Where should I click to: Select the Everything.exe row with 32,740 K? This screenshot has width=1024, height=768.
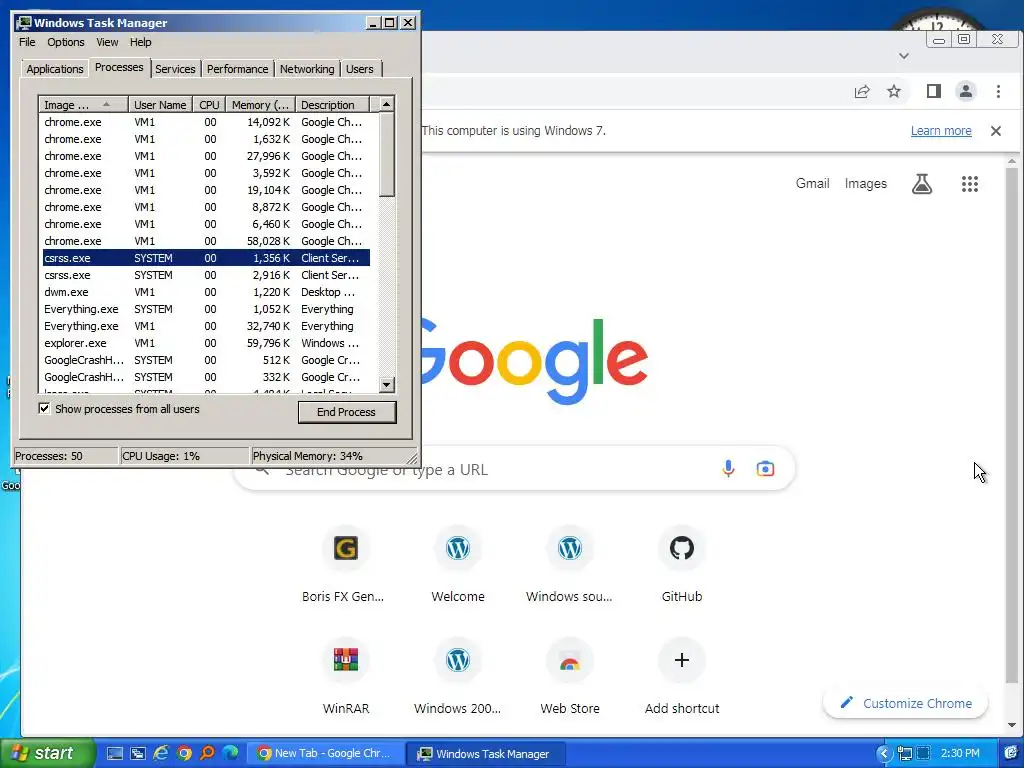point(206,326)
